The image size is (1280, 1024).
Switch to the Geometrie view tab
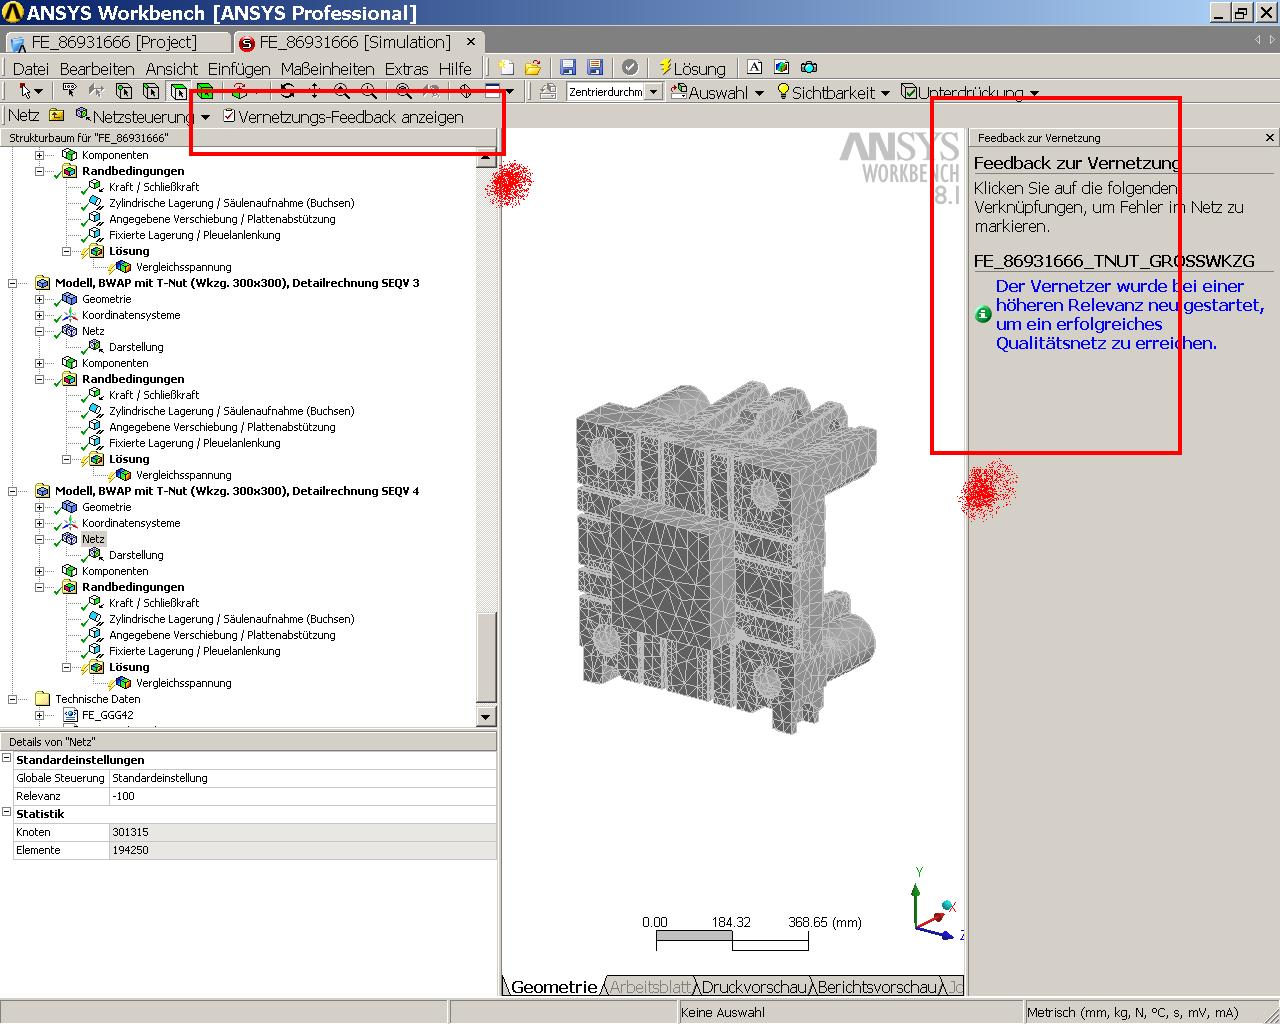(x=552, y=987)
